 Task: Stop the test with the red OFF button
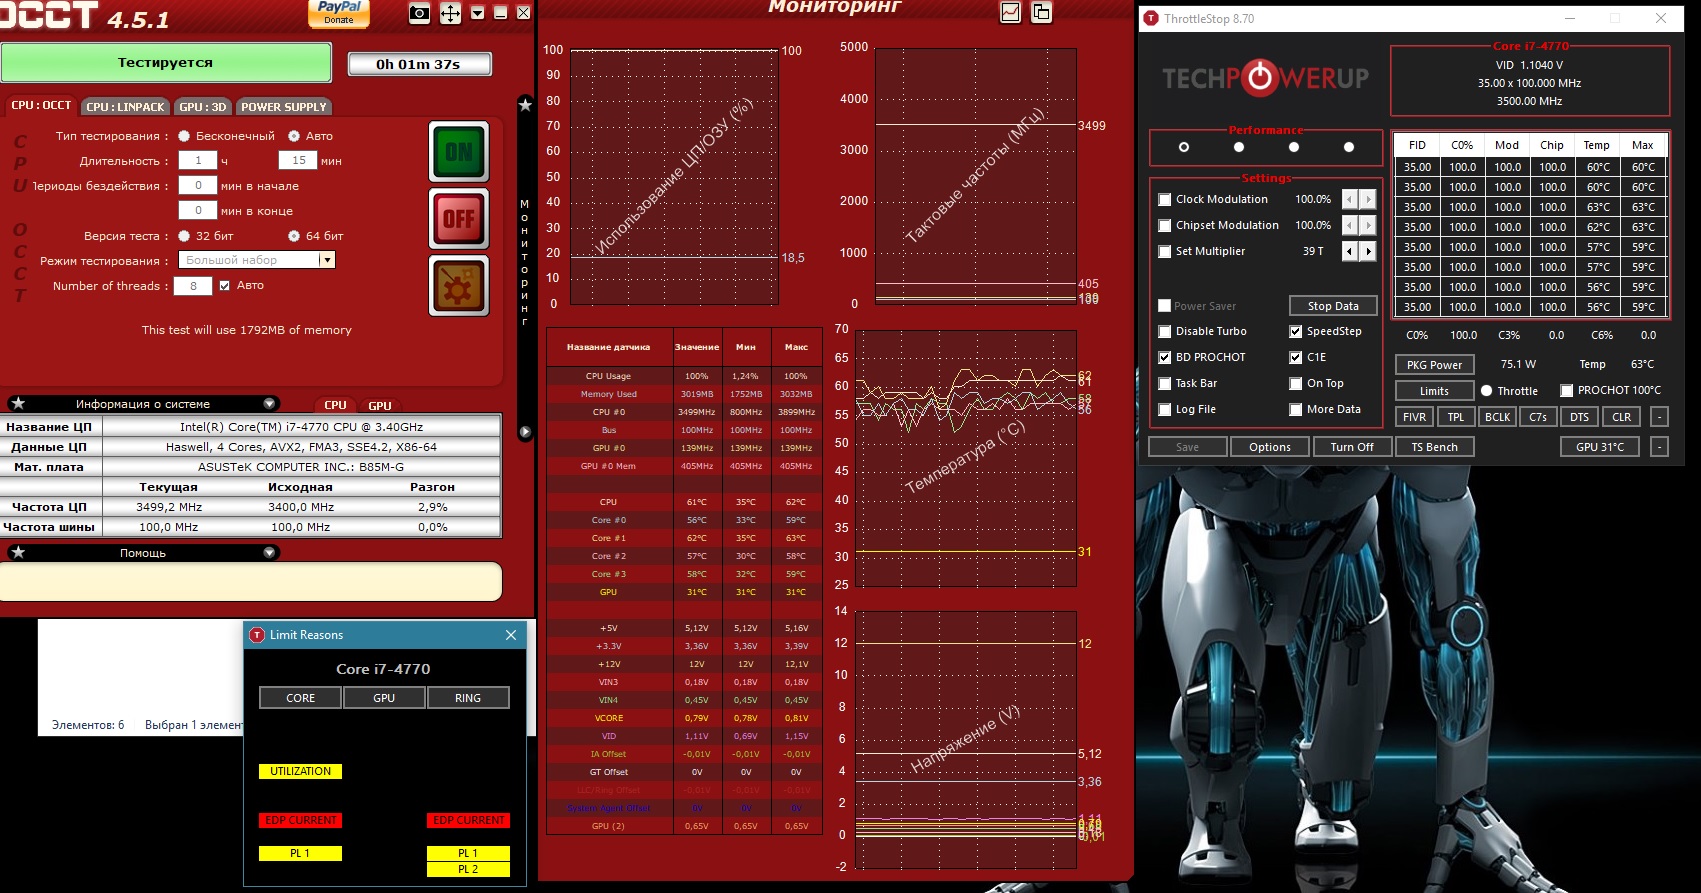pos(459,218)
